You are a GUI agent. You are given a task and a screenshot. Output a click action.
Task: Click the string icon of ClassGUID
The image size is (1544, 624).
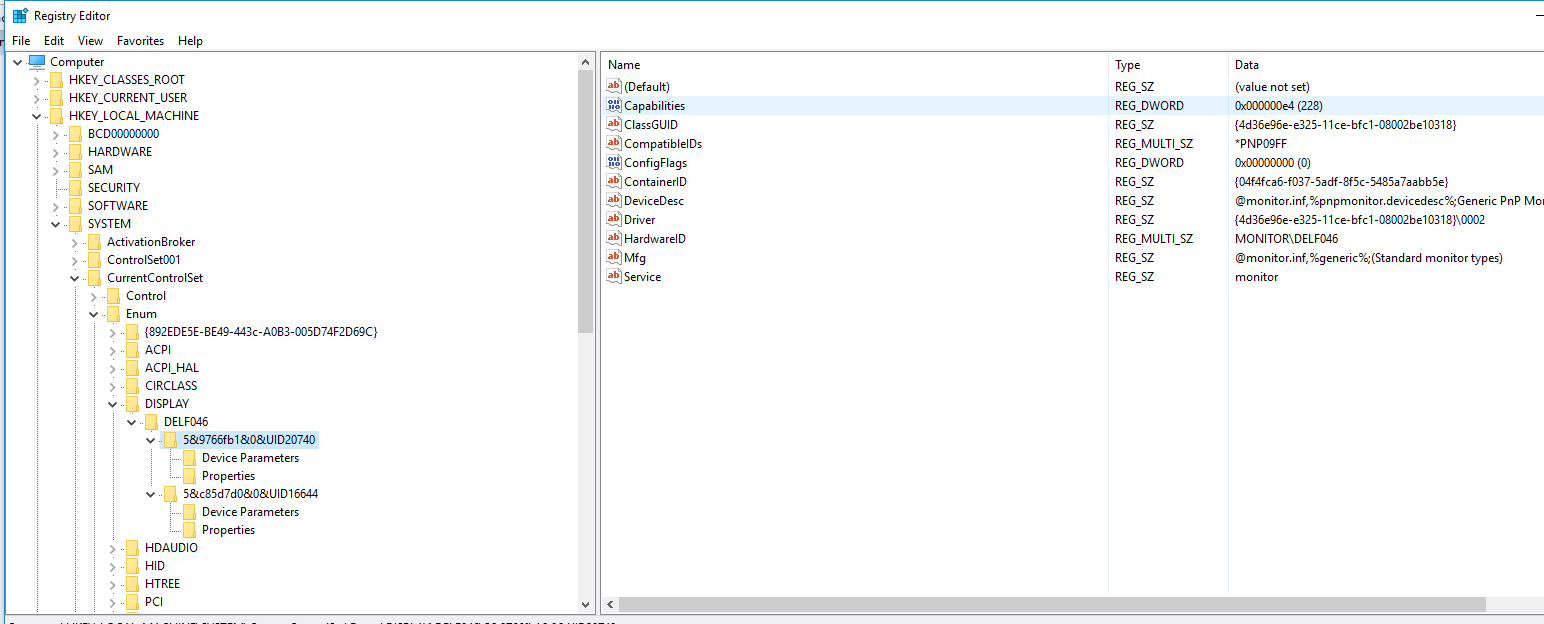point(614,125)
